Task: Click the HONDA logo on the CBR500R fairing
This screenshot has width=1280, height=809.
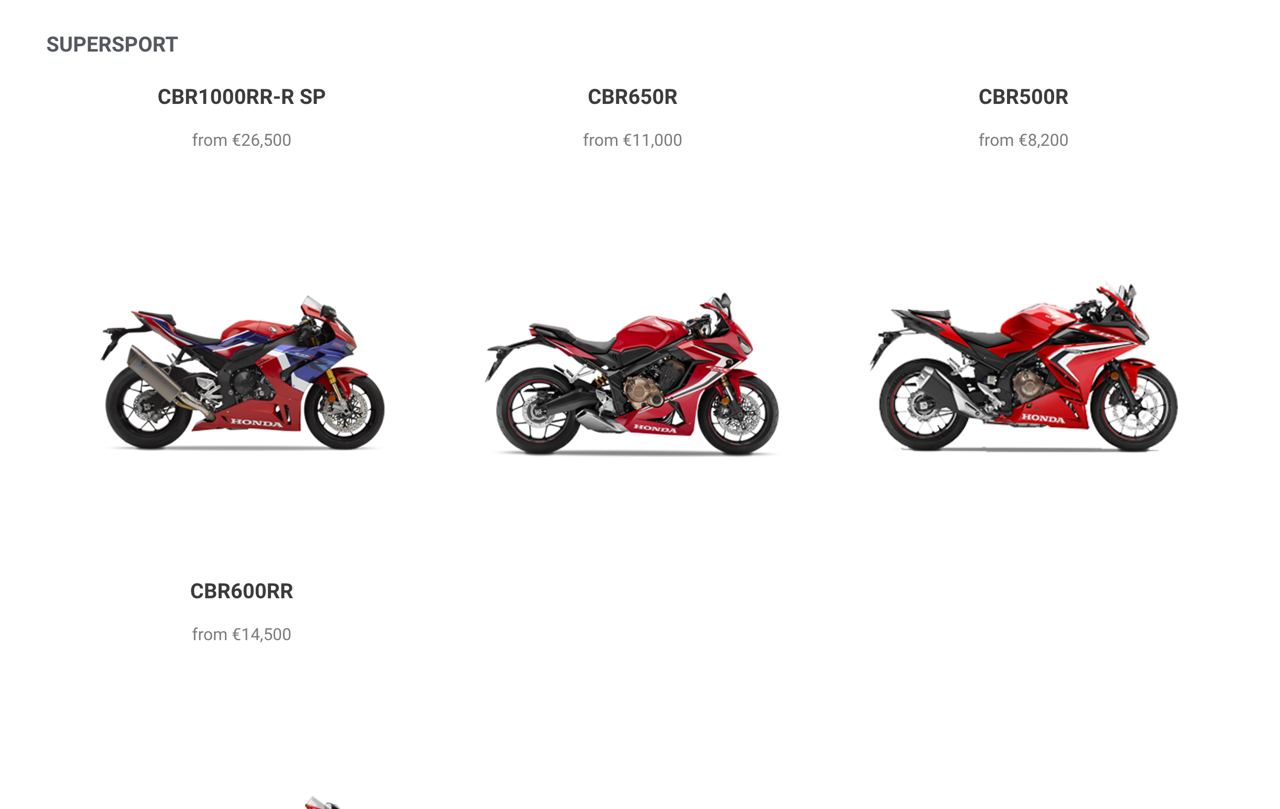Action: (1043, 418)
